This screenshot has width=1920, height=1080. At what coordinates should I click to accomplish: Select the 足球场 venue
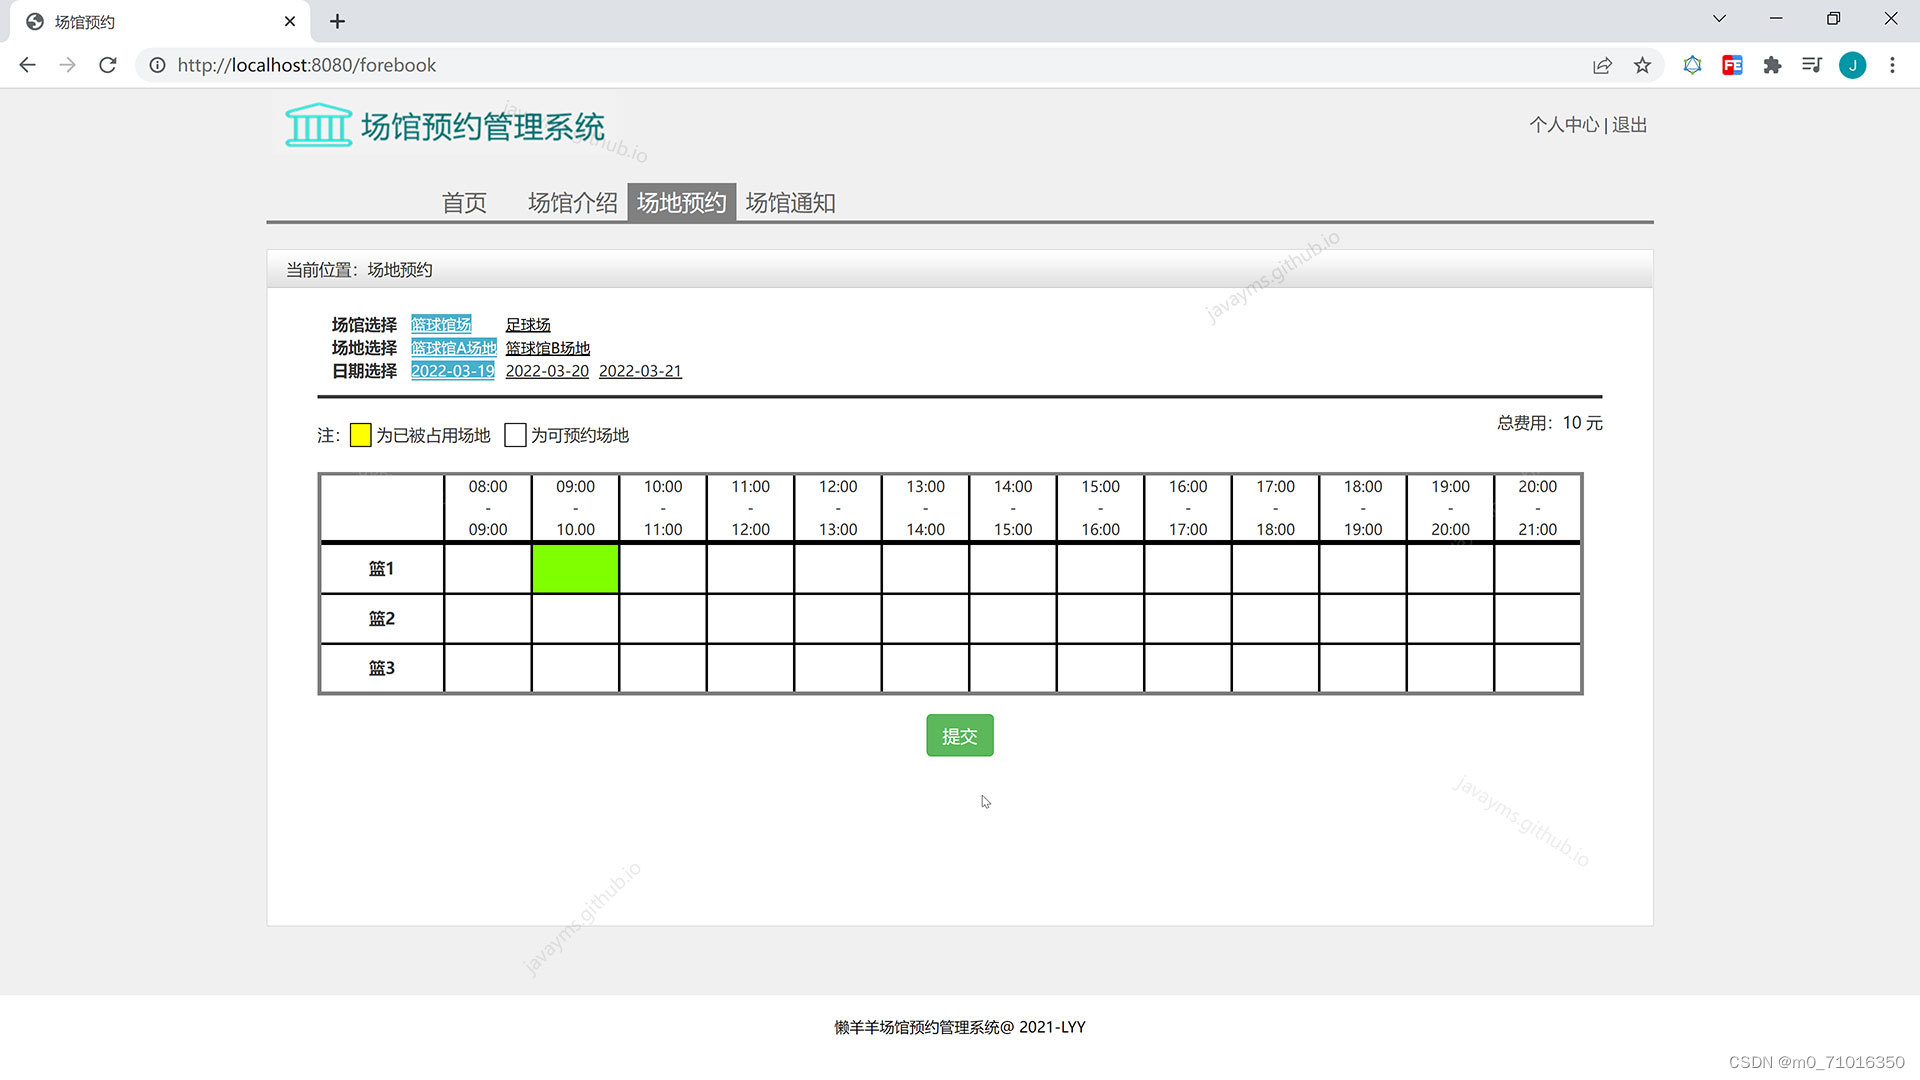click(x=528, y=324)
